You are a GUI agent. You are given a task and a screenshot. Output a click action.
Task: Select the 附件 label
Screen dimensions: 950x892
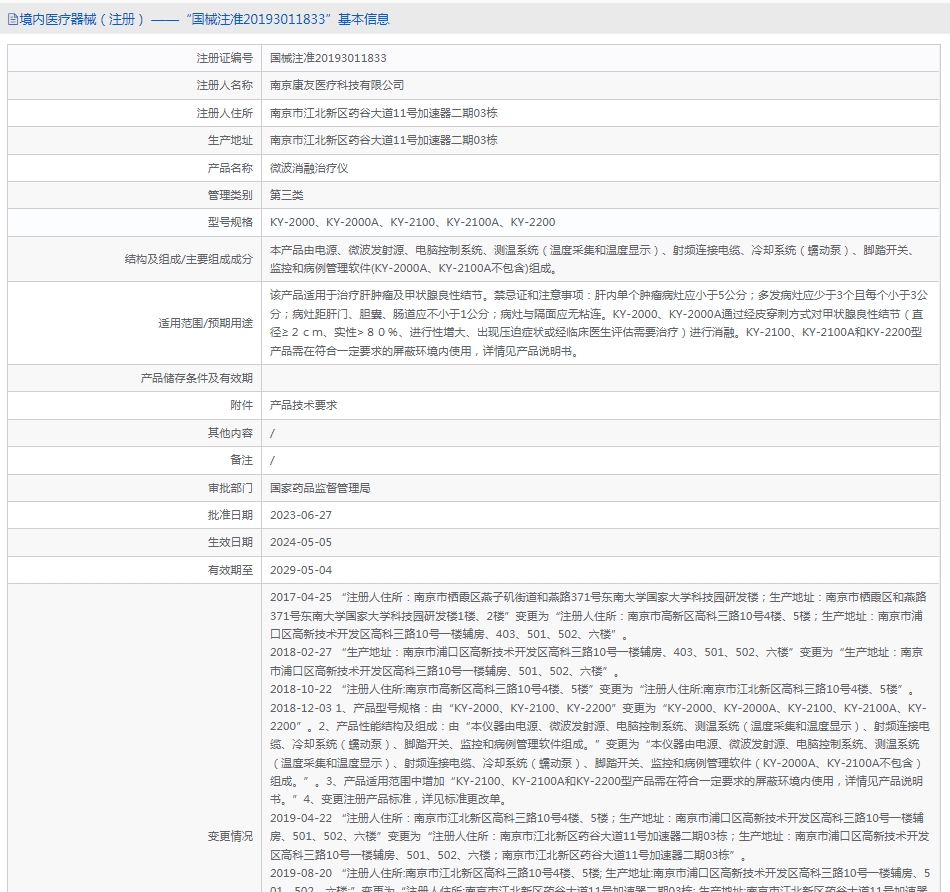point(241,405)
